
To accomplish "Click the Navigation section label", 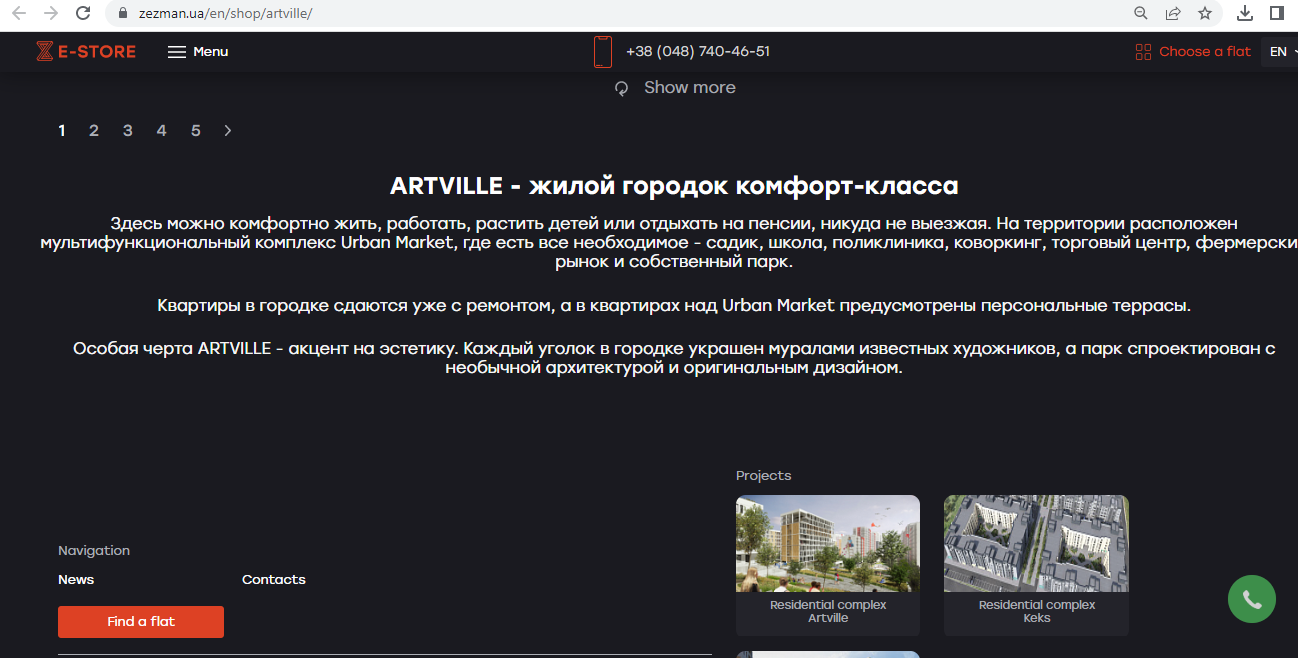I will tap(94, 550).
